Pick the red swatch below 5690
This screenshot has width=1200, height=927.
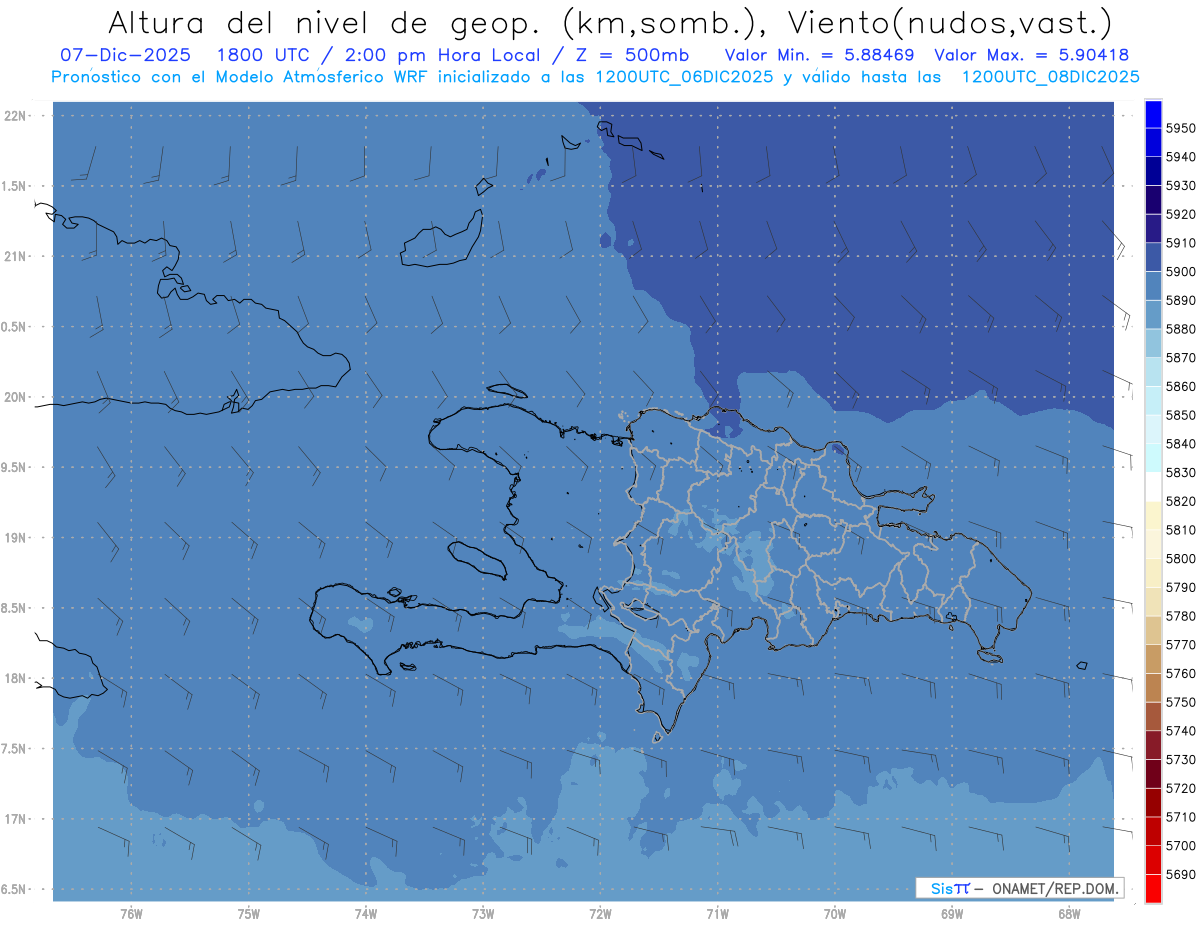[1153, 888]
